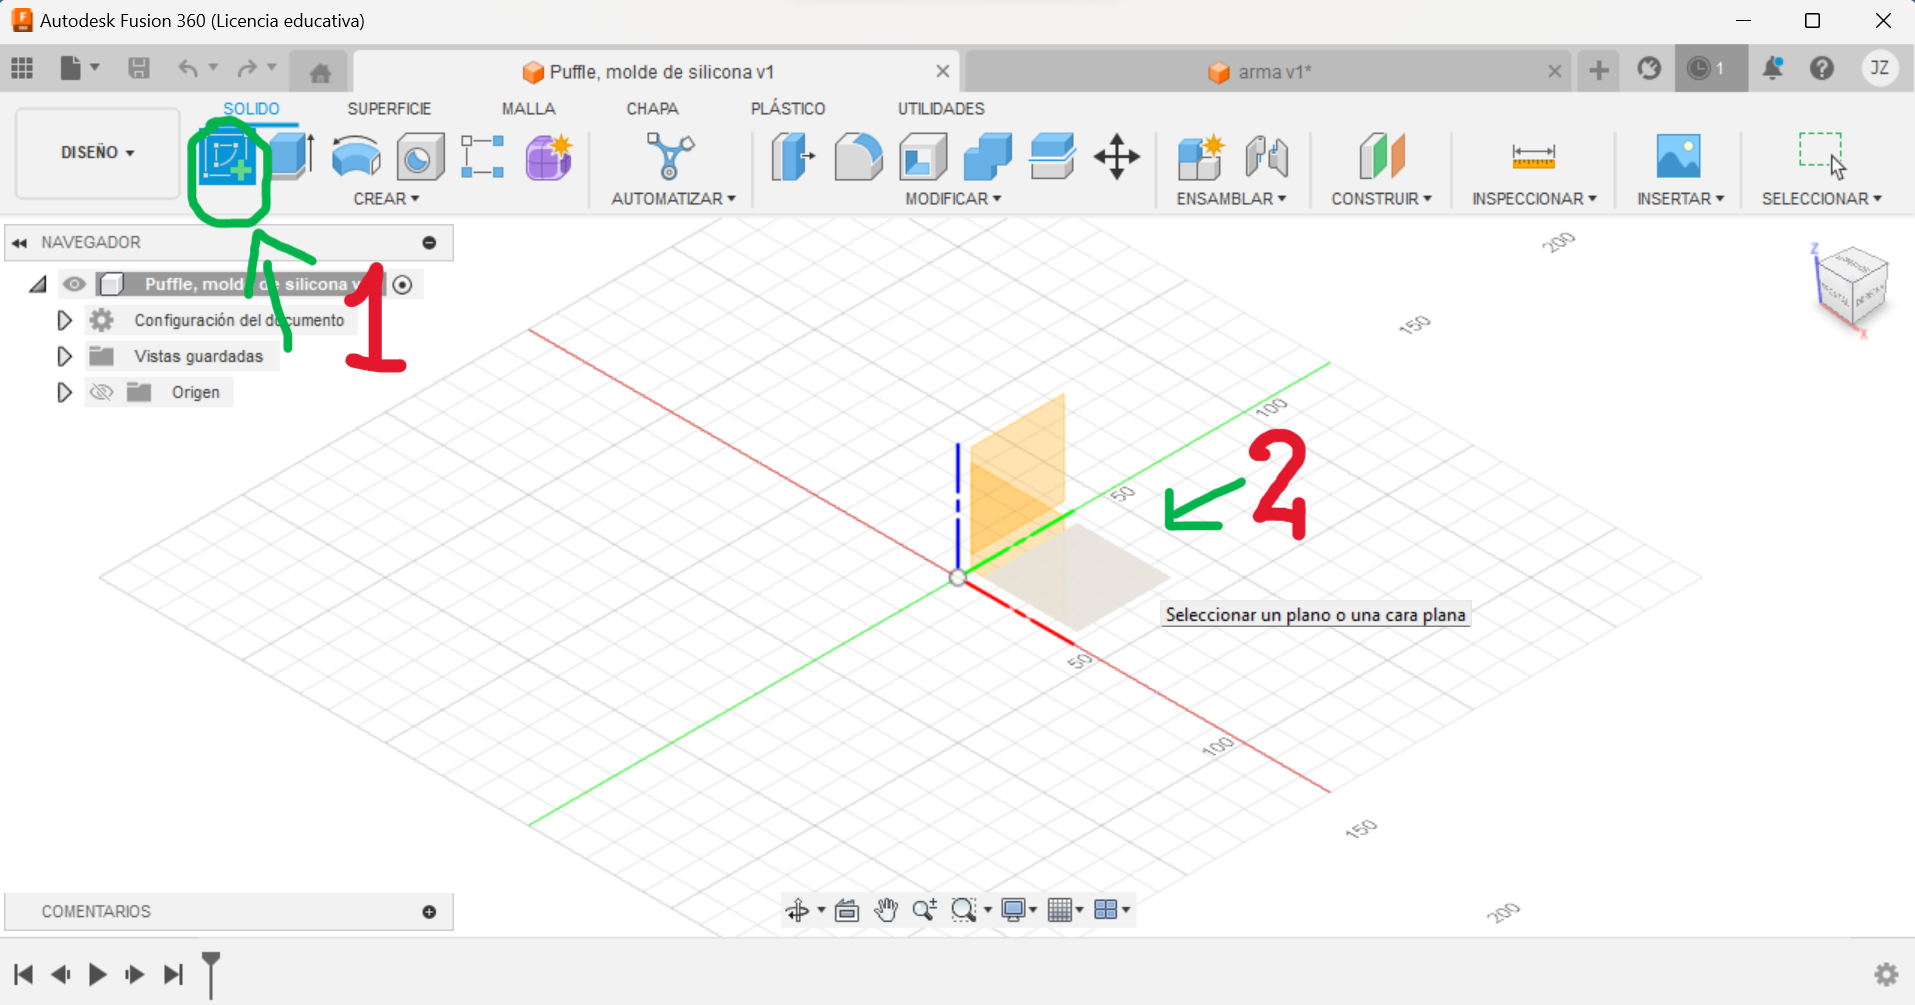Select the Revolve tool icon
This screenshot has width=1915, height=1005.
(356, 157)
